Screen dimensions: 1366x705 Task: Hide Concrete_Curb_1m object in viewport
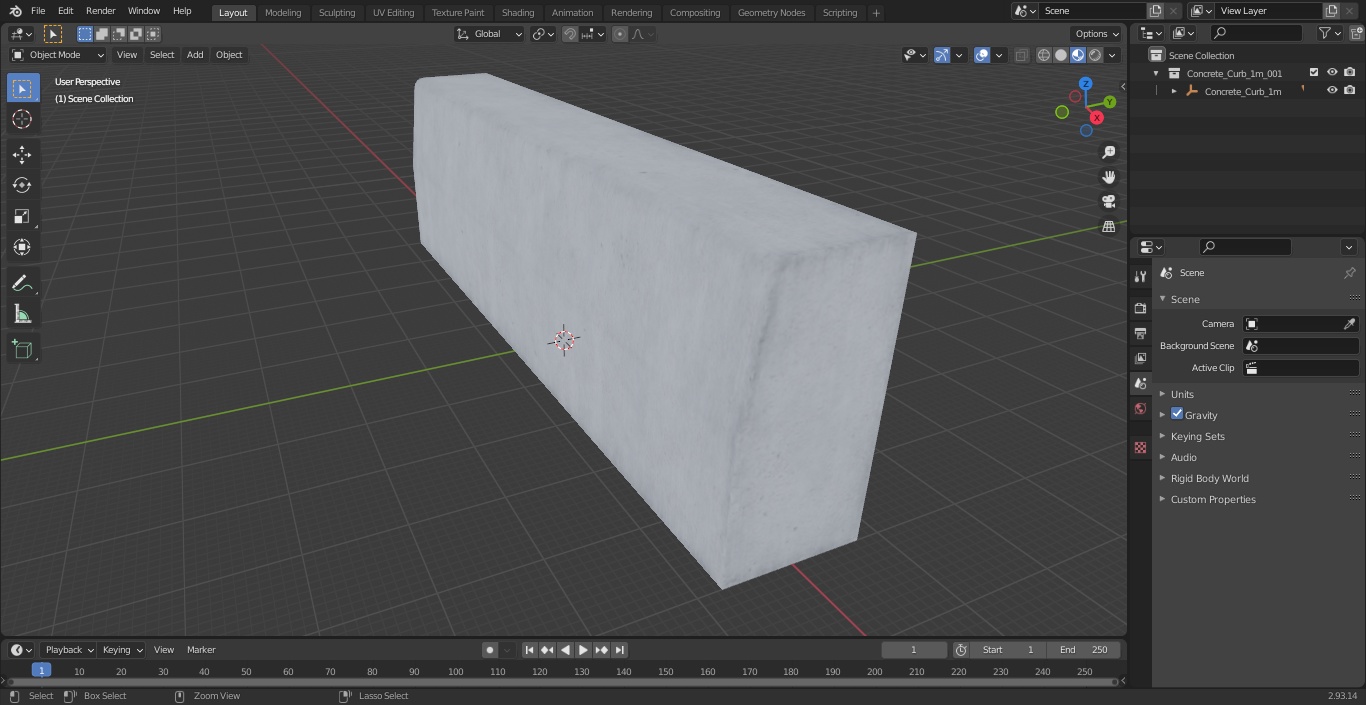[x=1332, y=91]
